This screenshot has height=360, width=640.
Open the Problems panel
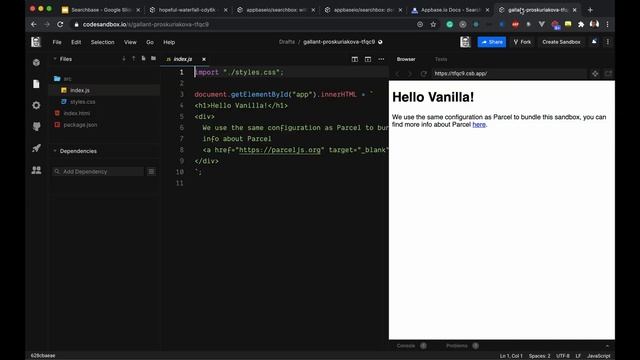[457, 346]
